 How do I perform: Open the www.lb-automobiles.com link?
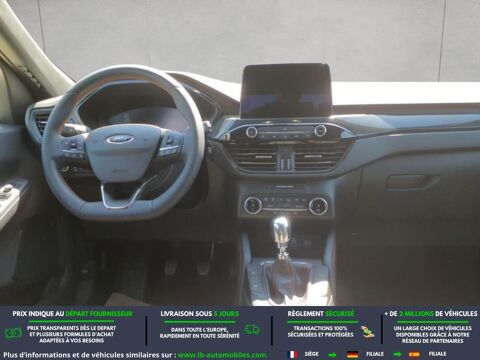click(222, 355)
